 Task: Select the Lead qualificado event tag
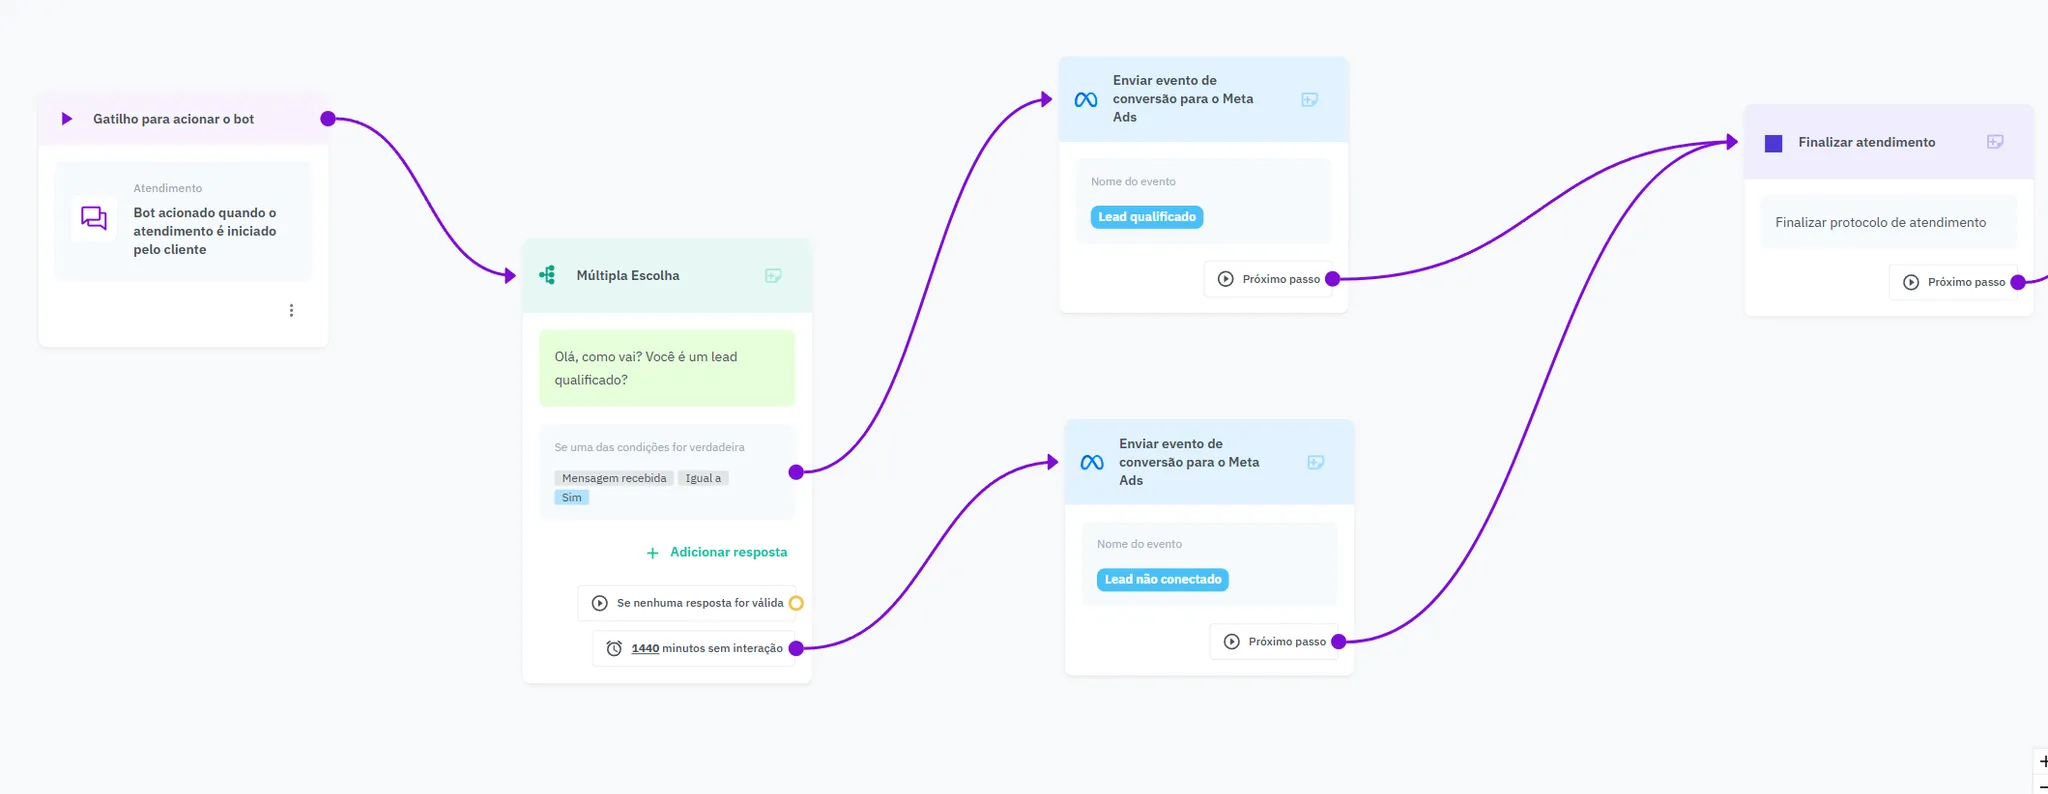click(1146, 217)
